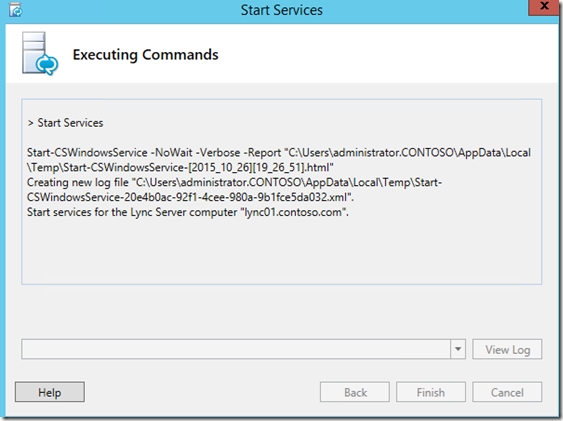Click the '> Start Services' output line
Image resolution: width=563 pixels, height=421 pixels.
click(x=65, y=123)
